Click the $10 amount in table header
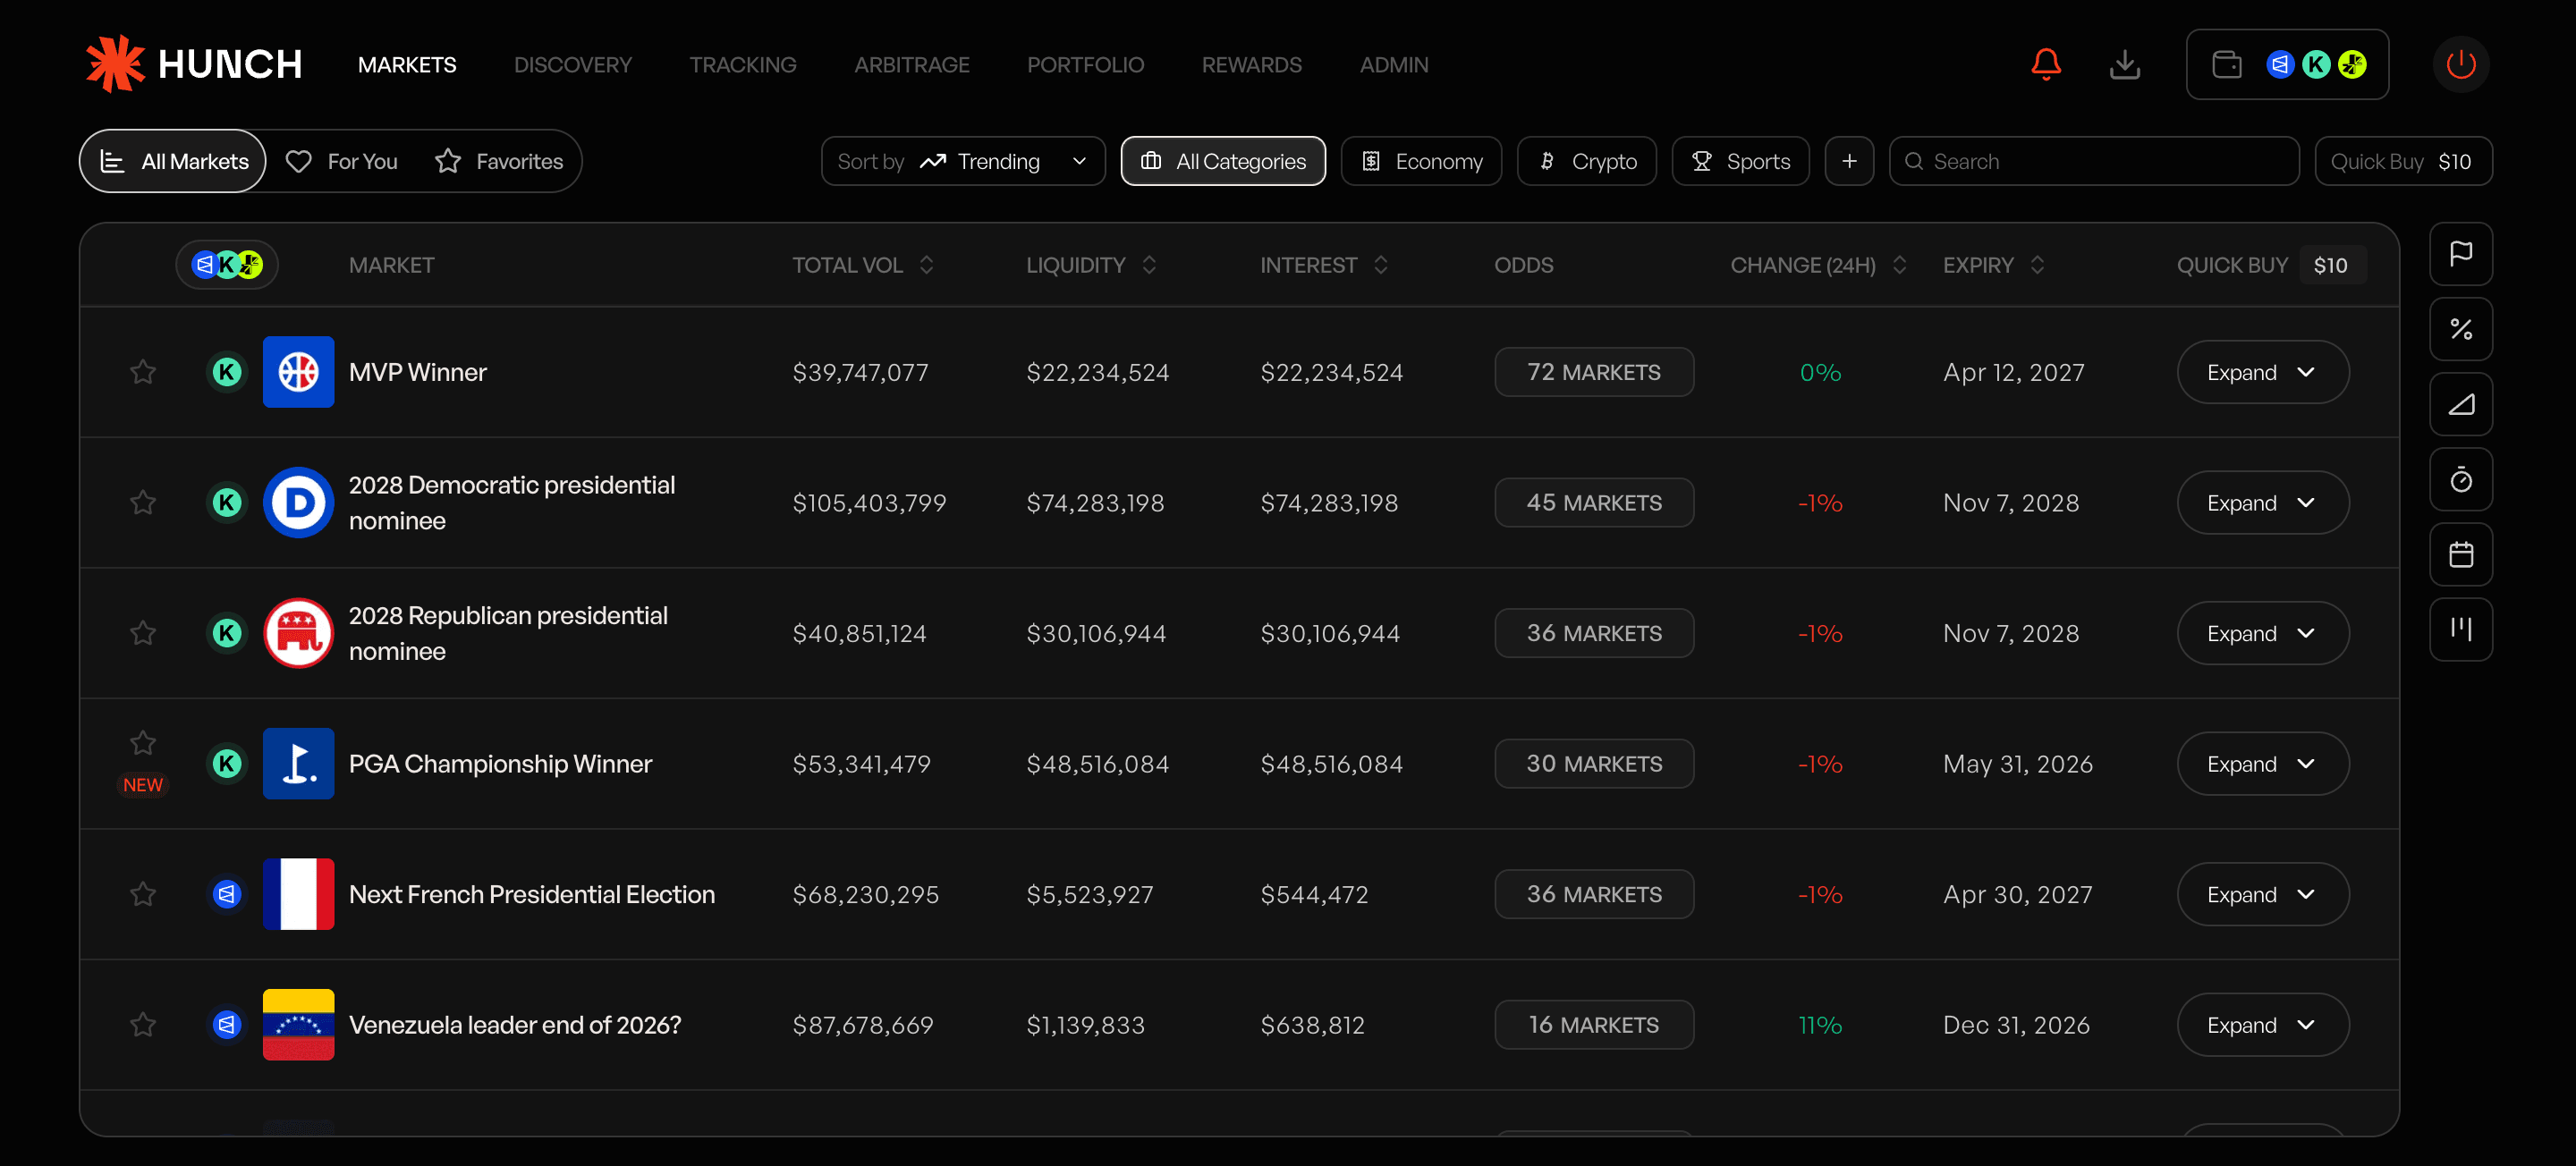Screen dimensions: 2576x1166 [2331, 265]
